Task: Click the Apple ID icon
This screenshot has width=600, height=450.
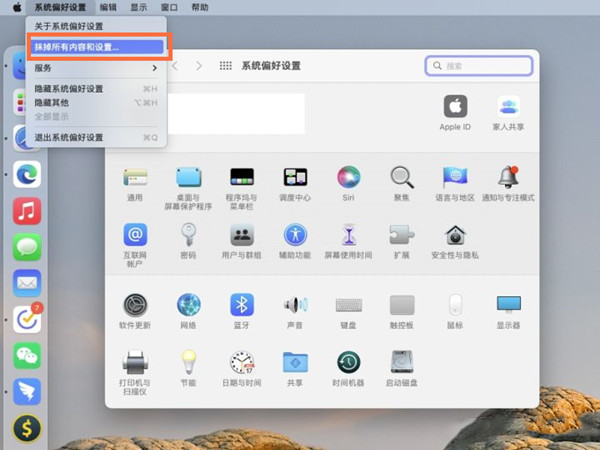Action: [455, 109]
